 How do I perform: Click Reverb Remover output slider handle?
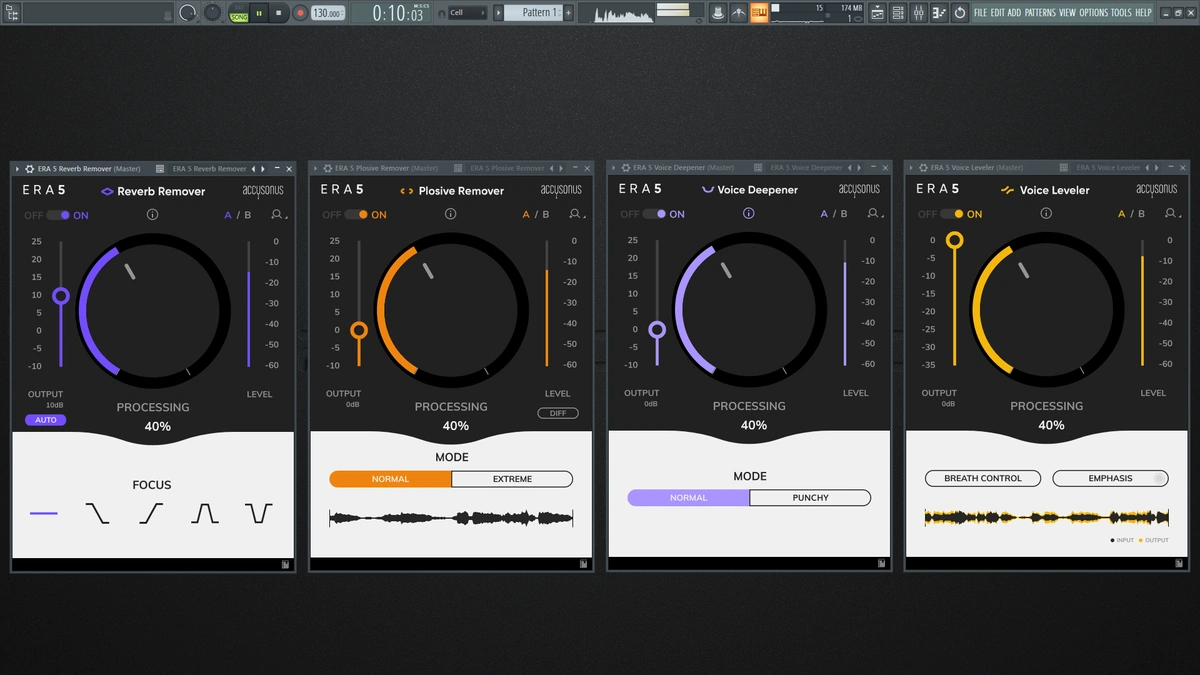click(x=61, y=296)
